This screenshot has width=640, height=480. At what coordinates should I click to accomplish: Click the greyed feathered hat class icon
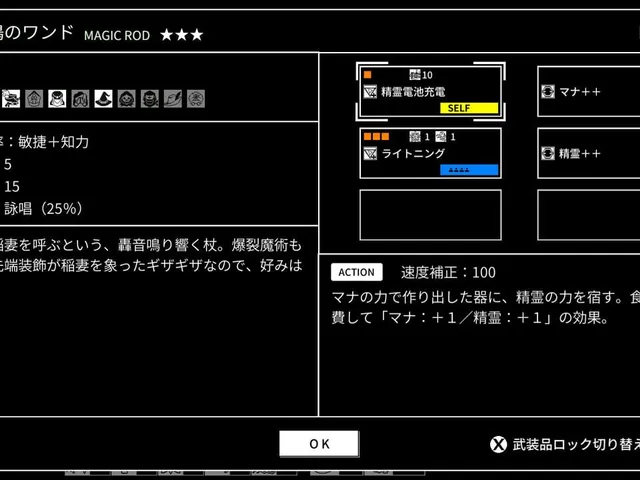173,99
